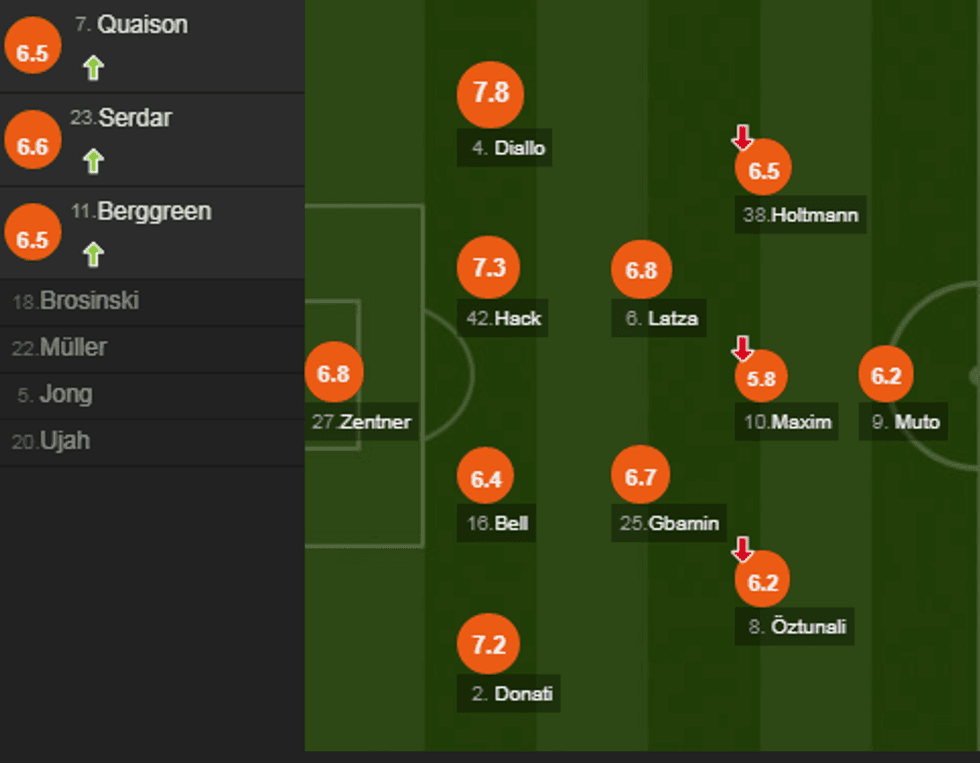Click Muto's 6.2 rating circle
The image size is (980, 763).
tap(886, 376)
